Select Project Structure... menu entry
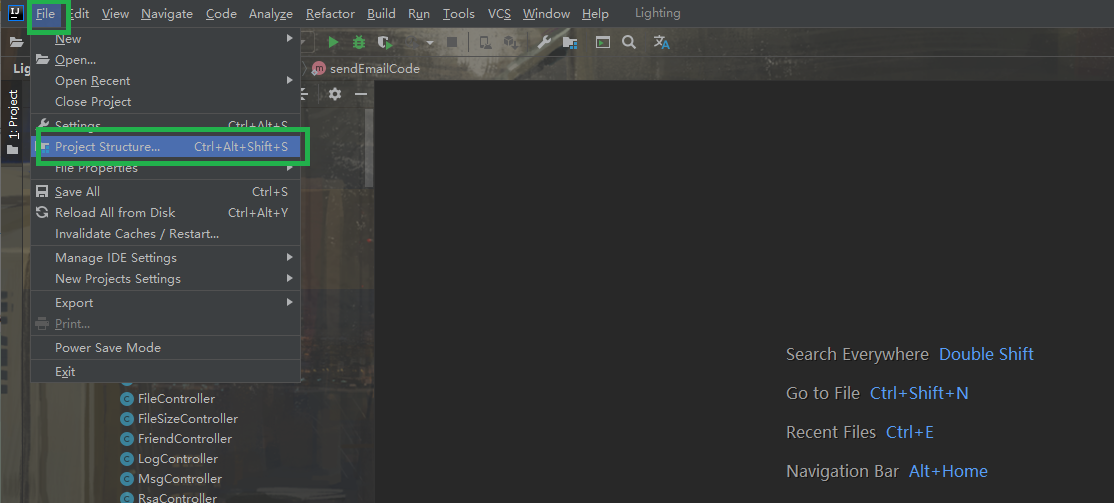The image size is (1114, 503). [166, 147]
